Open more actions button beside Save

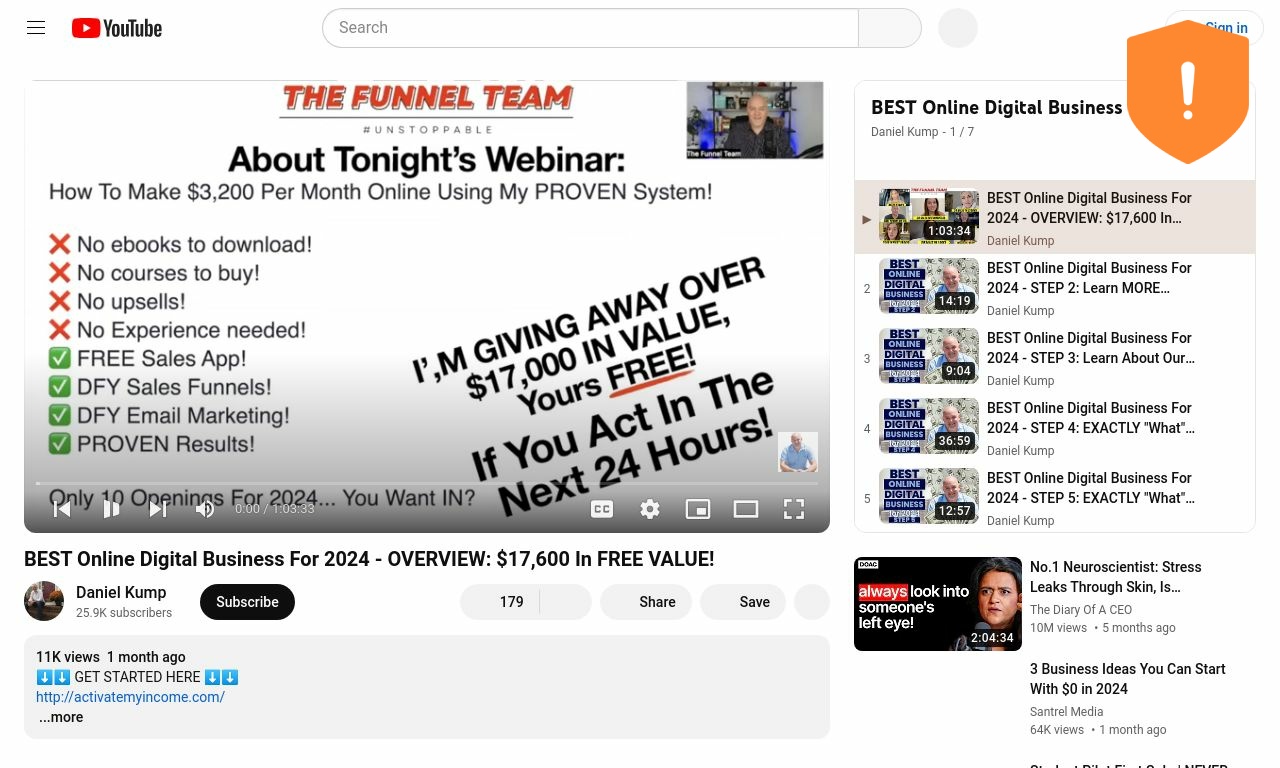click(812, 602)
